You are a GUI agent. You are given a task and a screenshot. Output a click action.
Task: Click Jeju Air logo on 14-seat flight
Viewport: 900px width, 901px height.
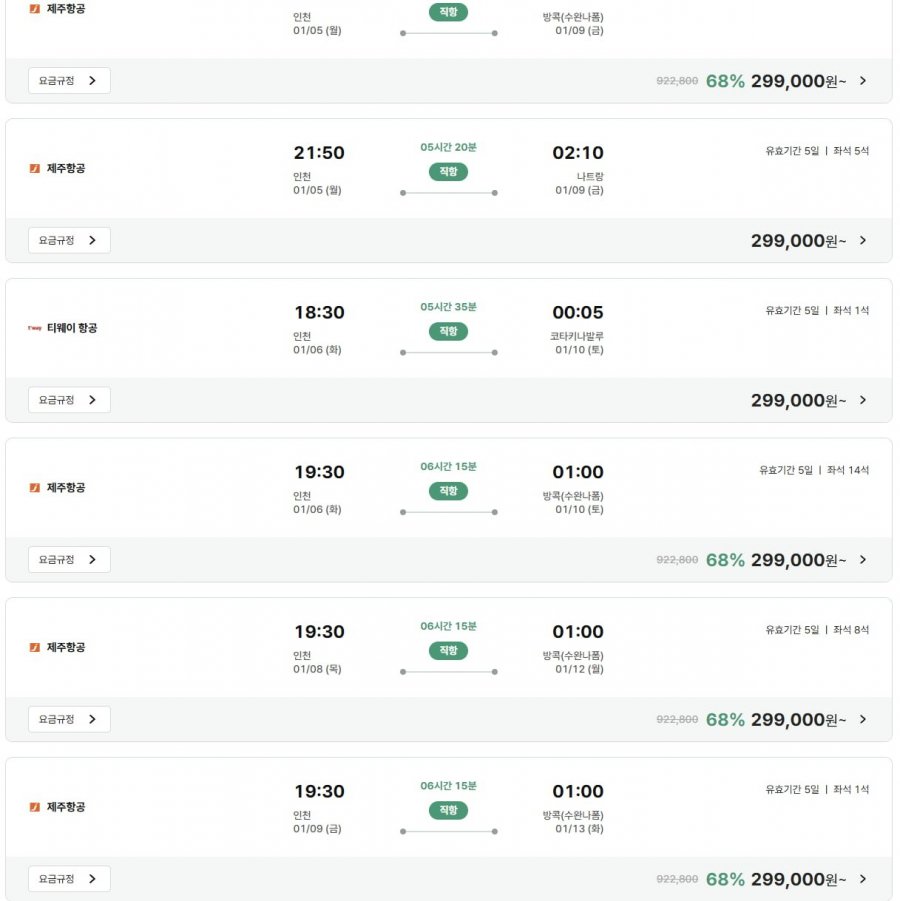(x=35, y=488)
